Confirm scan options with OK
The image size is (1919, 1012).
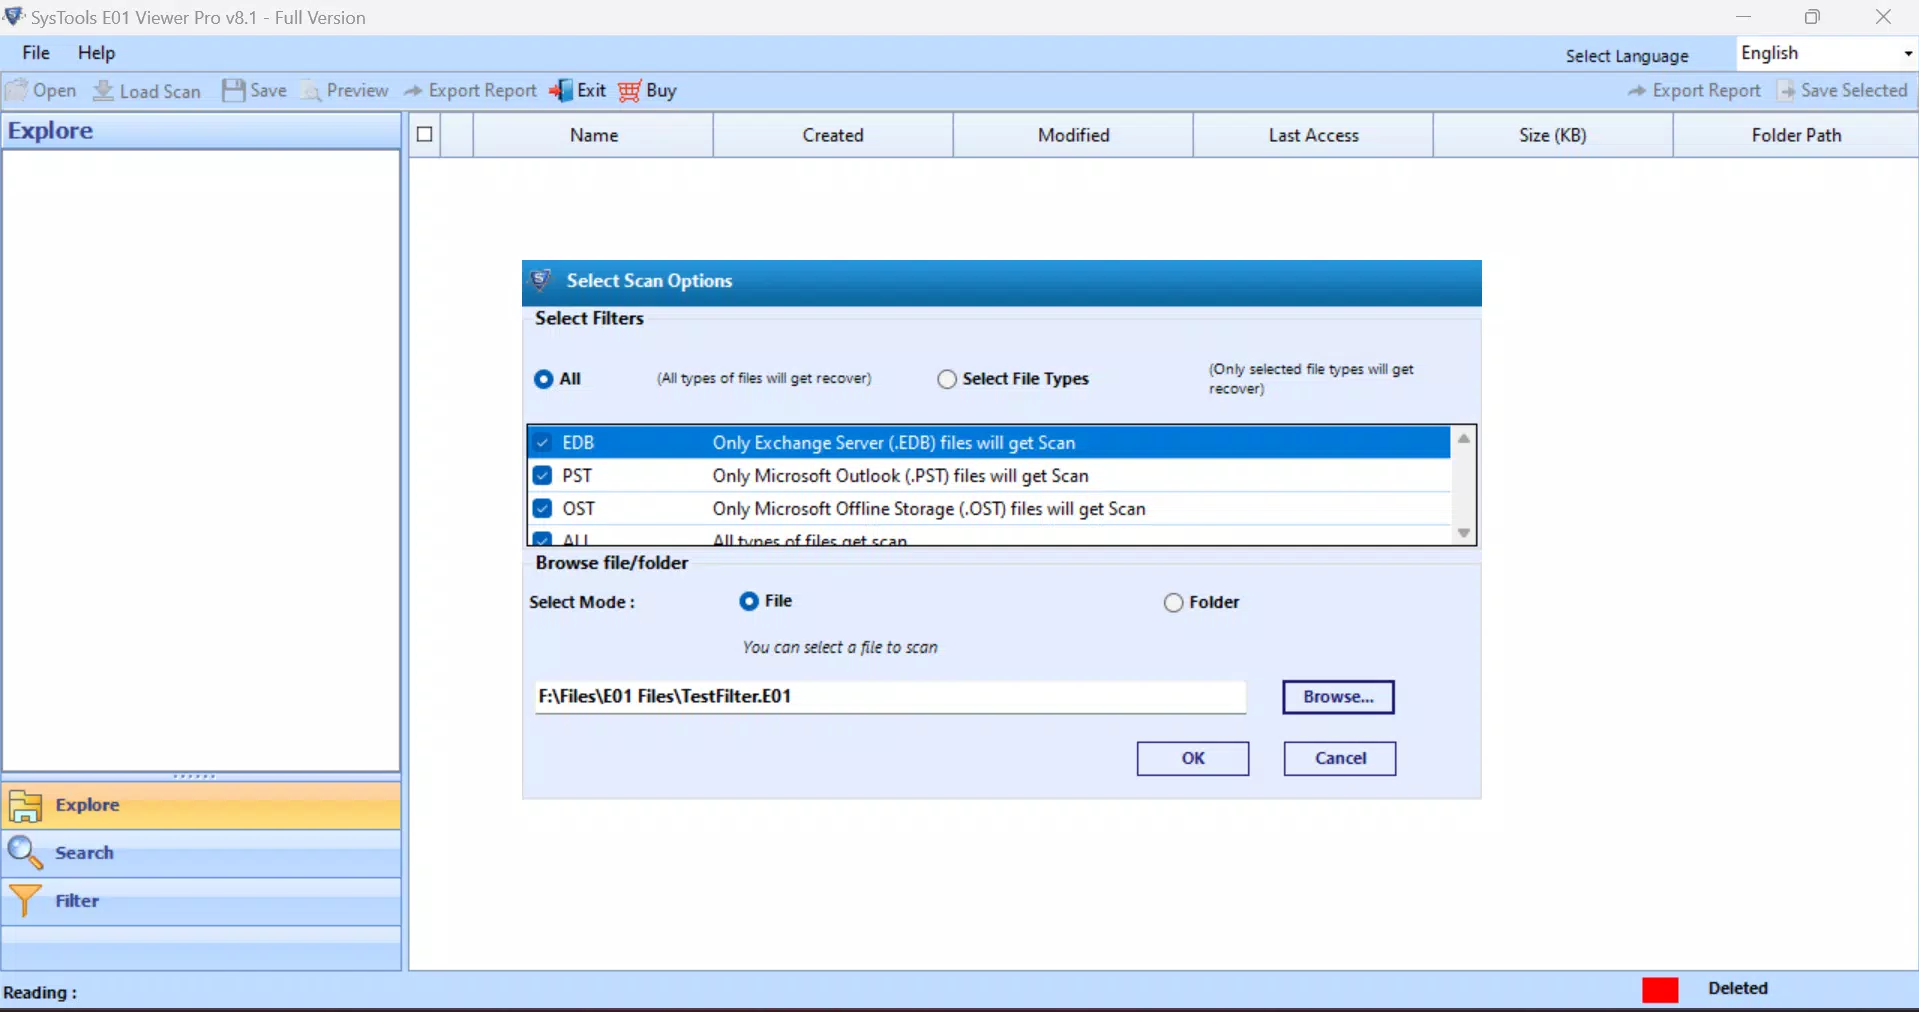(x=1193, y=758)
